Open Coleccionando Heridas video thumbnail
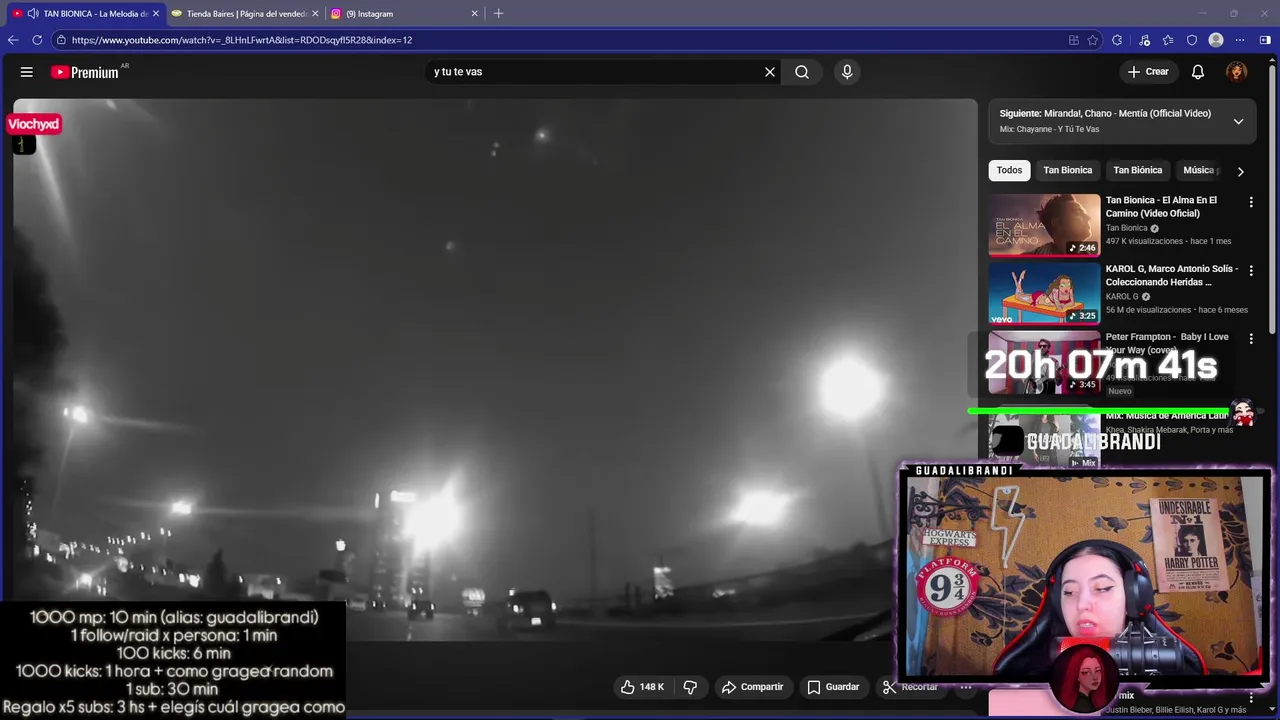This screenshot has width=1280, height=720. 1044,293
